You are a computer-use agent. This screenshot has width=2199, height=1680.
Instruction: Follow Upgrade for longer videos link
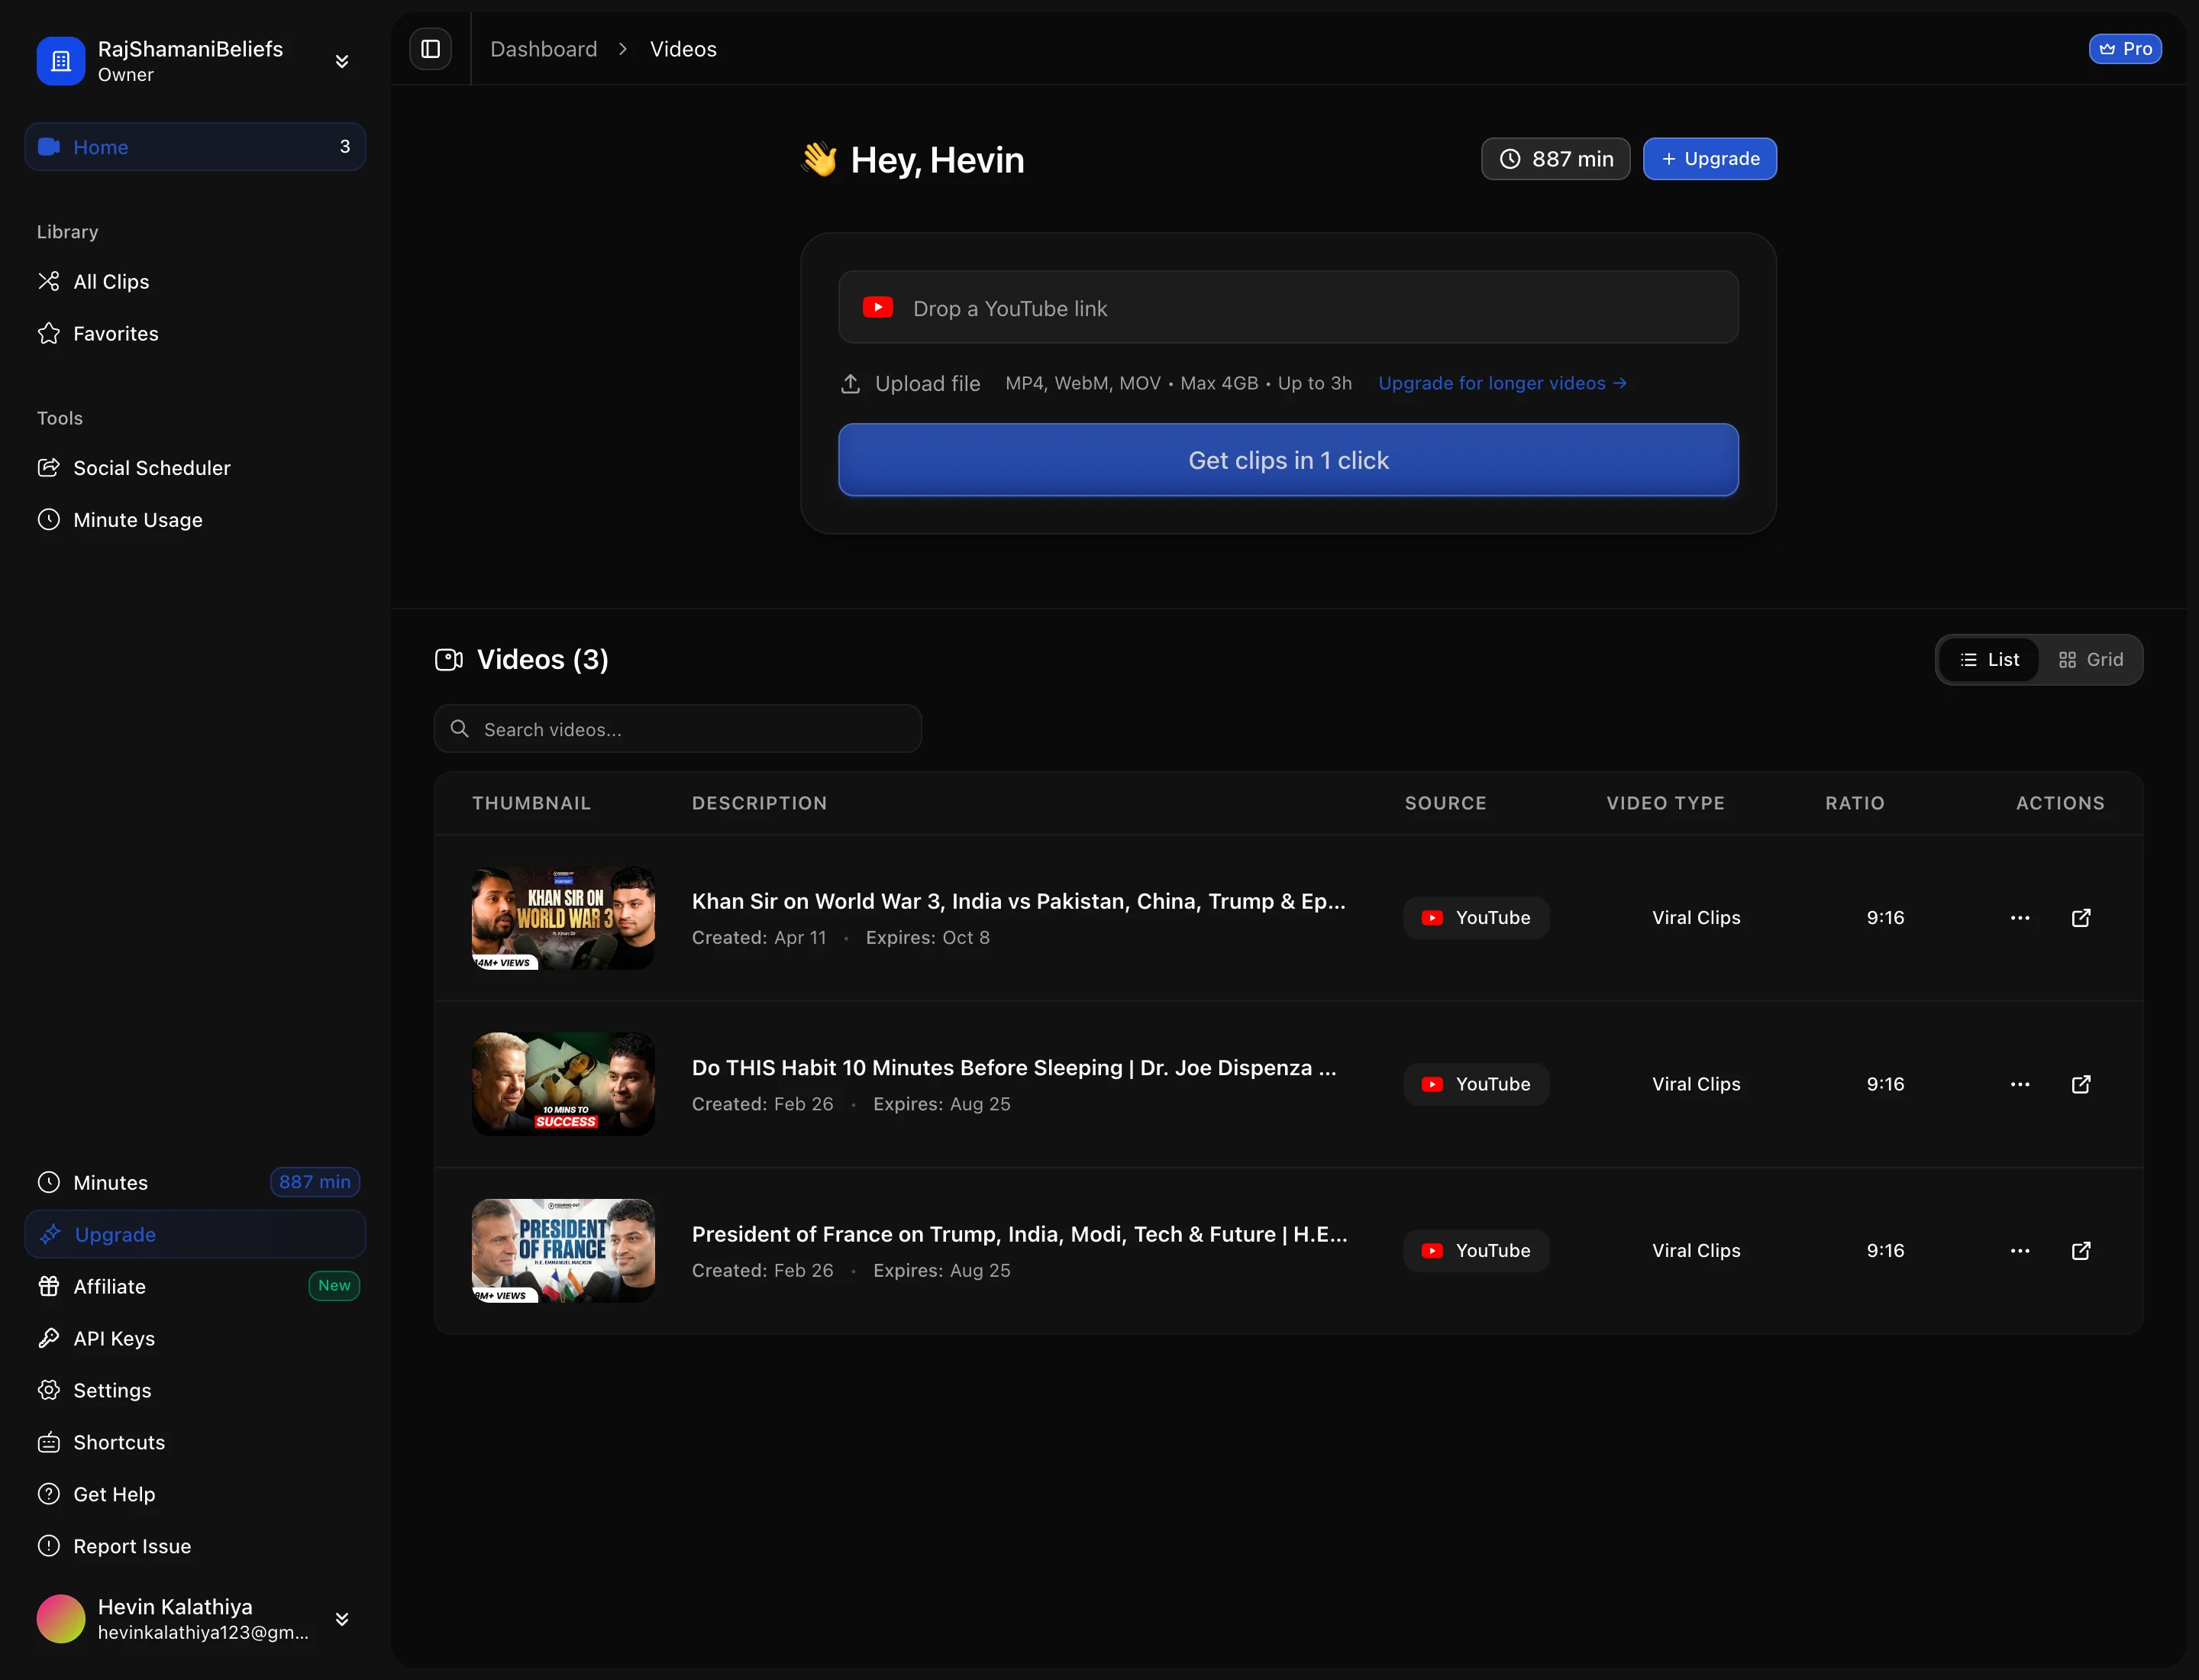coord(1502,384)
